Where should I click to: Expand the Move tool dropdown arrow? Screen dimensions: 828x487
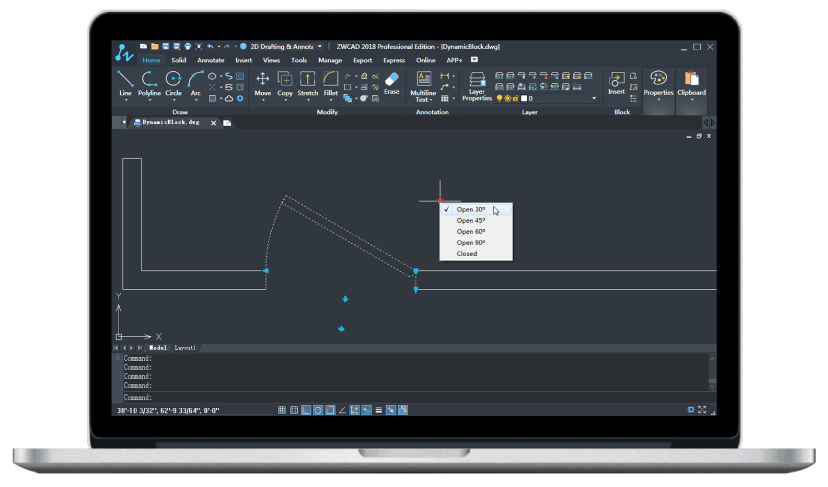tap(263, 100)
